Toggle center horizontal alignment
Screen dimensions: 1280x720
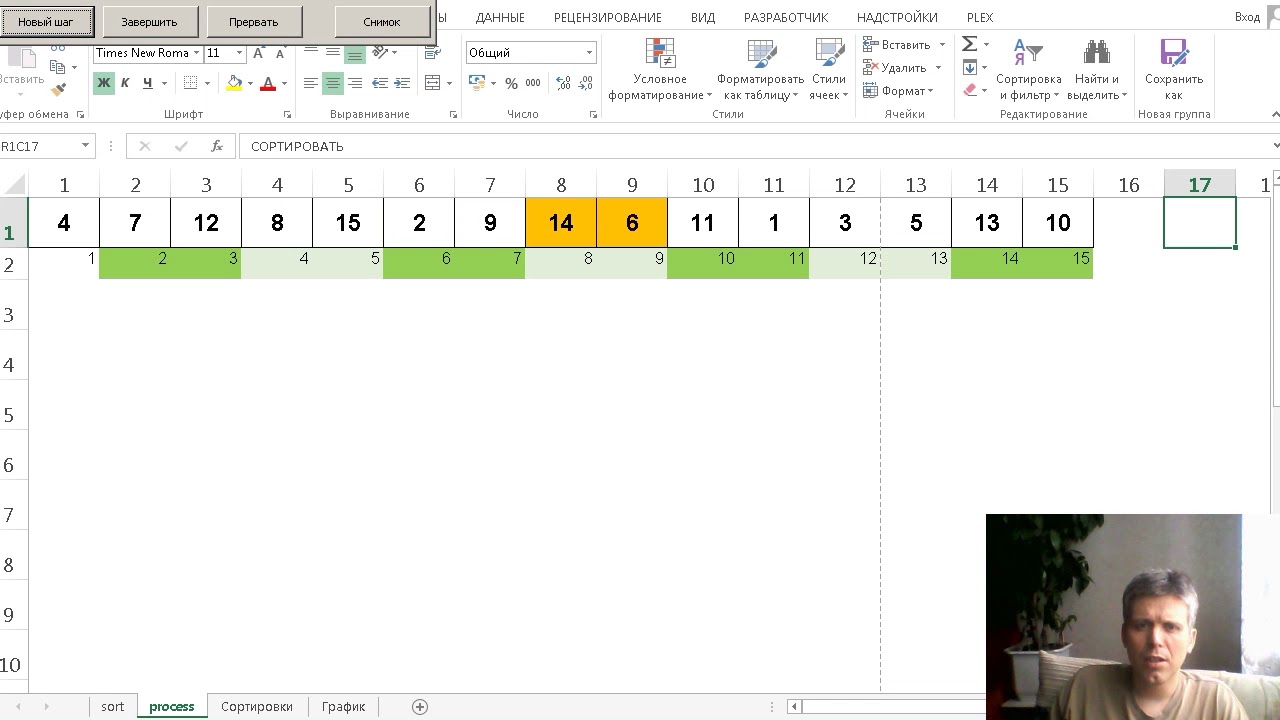(333, 83)
